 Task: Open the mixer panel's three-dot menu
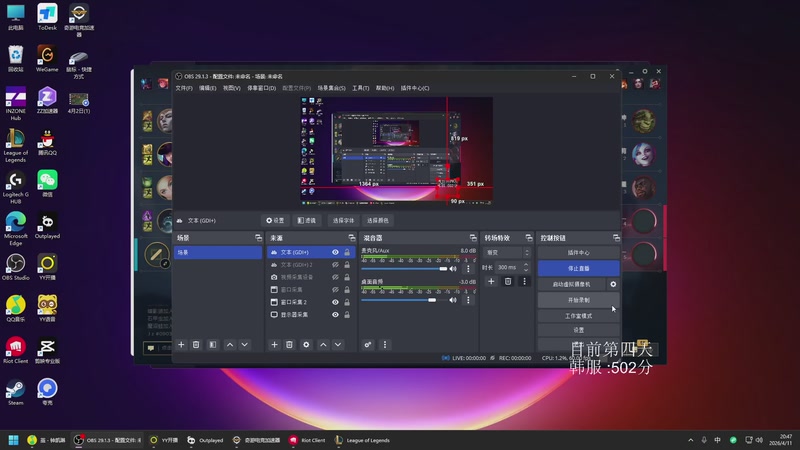click(x=385, y=345)
